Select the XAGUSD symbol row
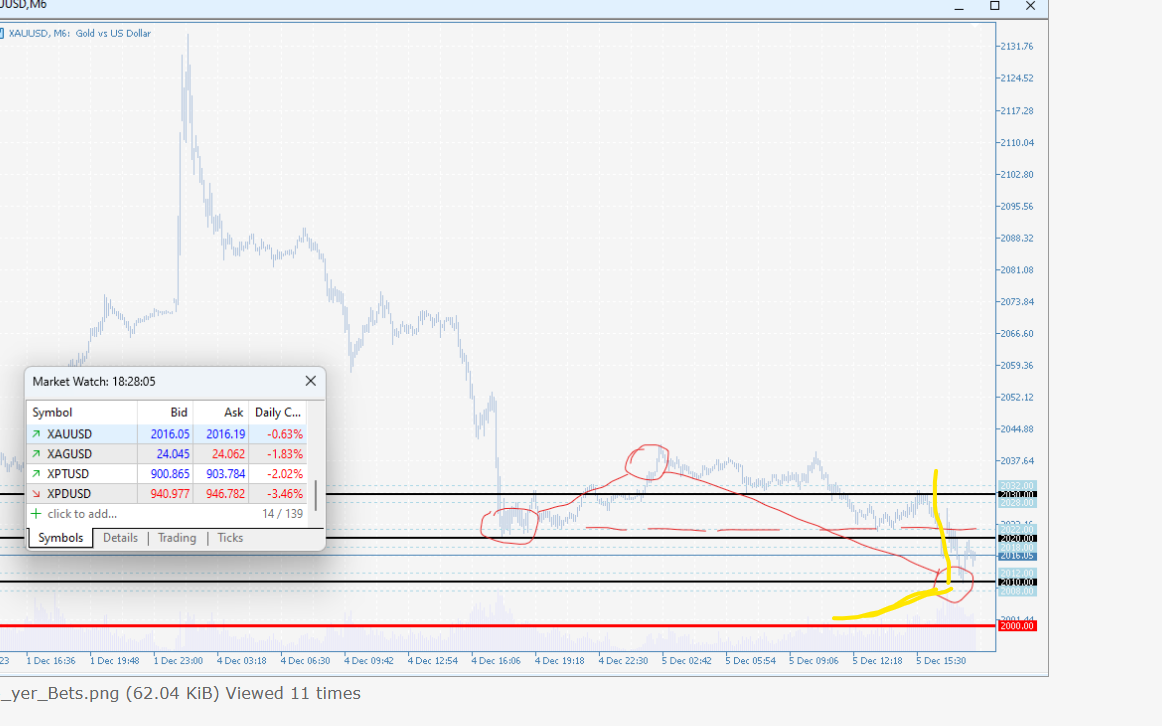This screenshot has height=726, width=1162. tap(167, 453)
